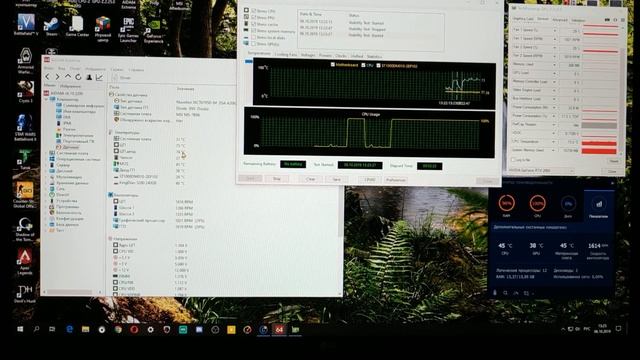Open notification center in system tray
Screen dimensions: 640x360
pos(618,329)
